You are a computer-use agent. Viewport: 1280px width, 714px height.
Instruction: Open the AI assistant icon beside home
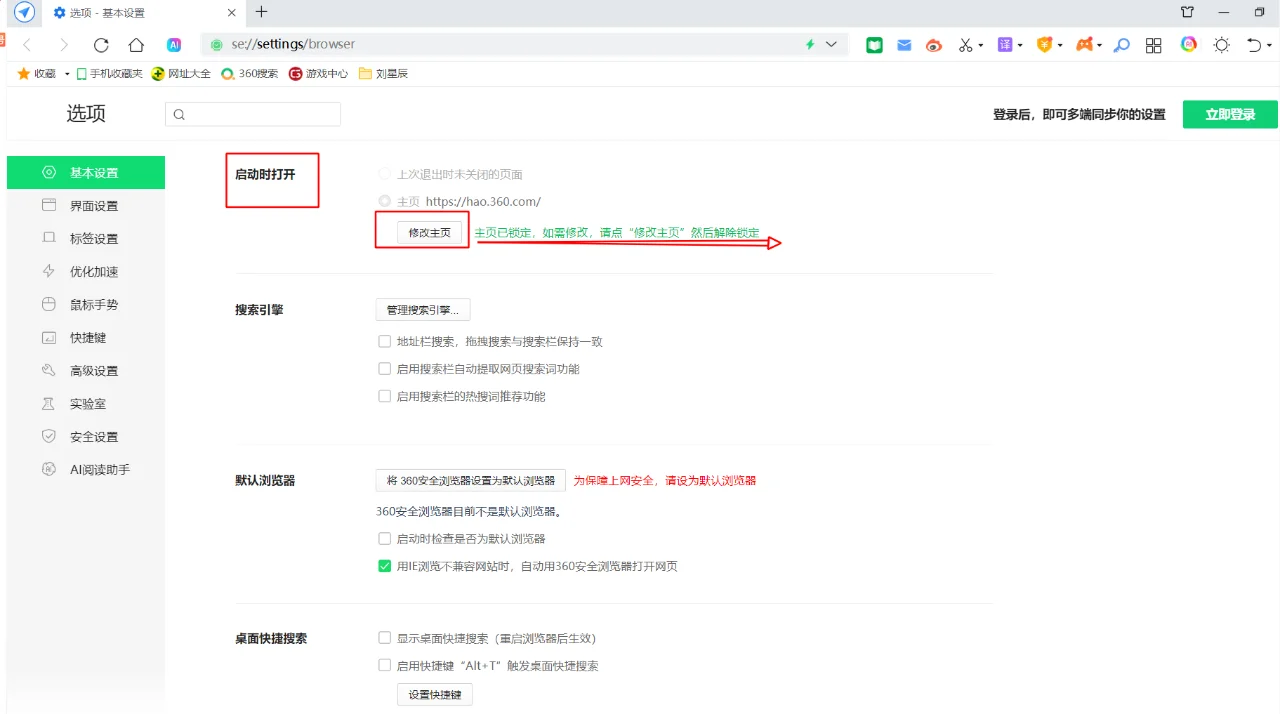174,45
